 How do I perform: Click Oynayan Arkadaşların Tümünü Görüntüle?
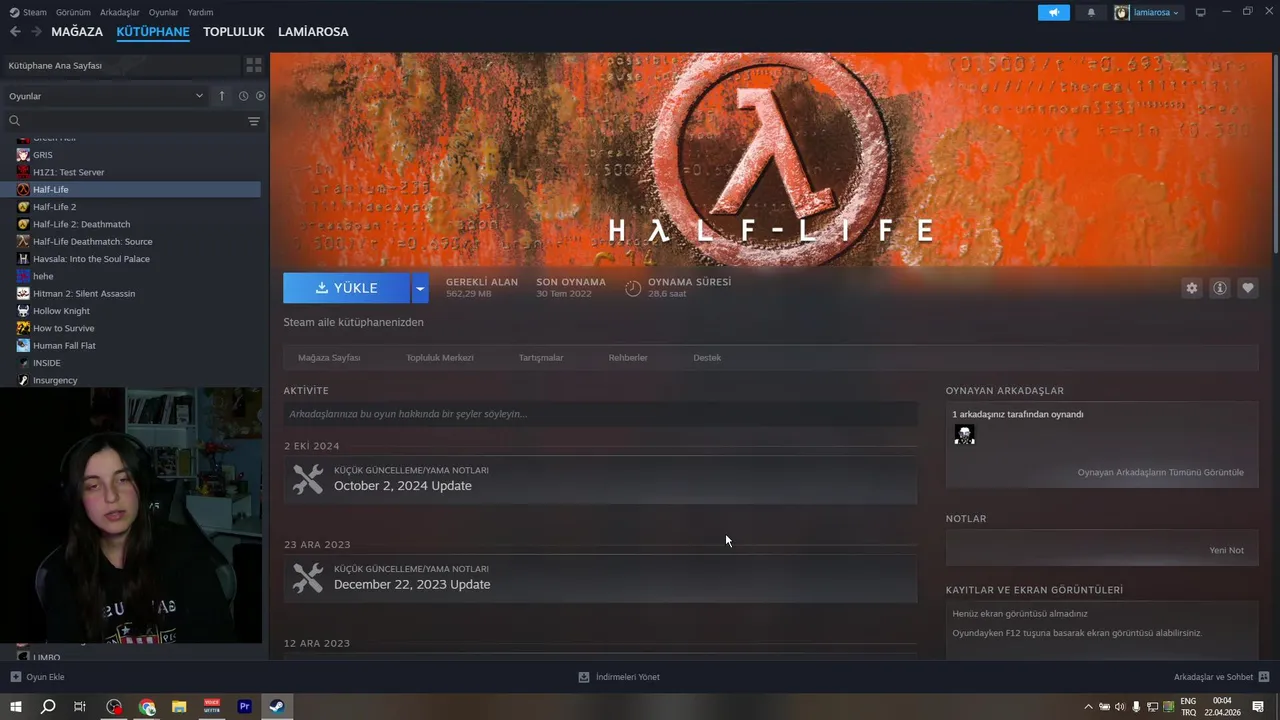coord(1160,472)
